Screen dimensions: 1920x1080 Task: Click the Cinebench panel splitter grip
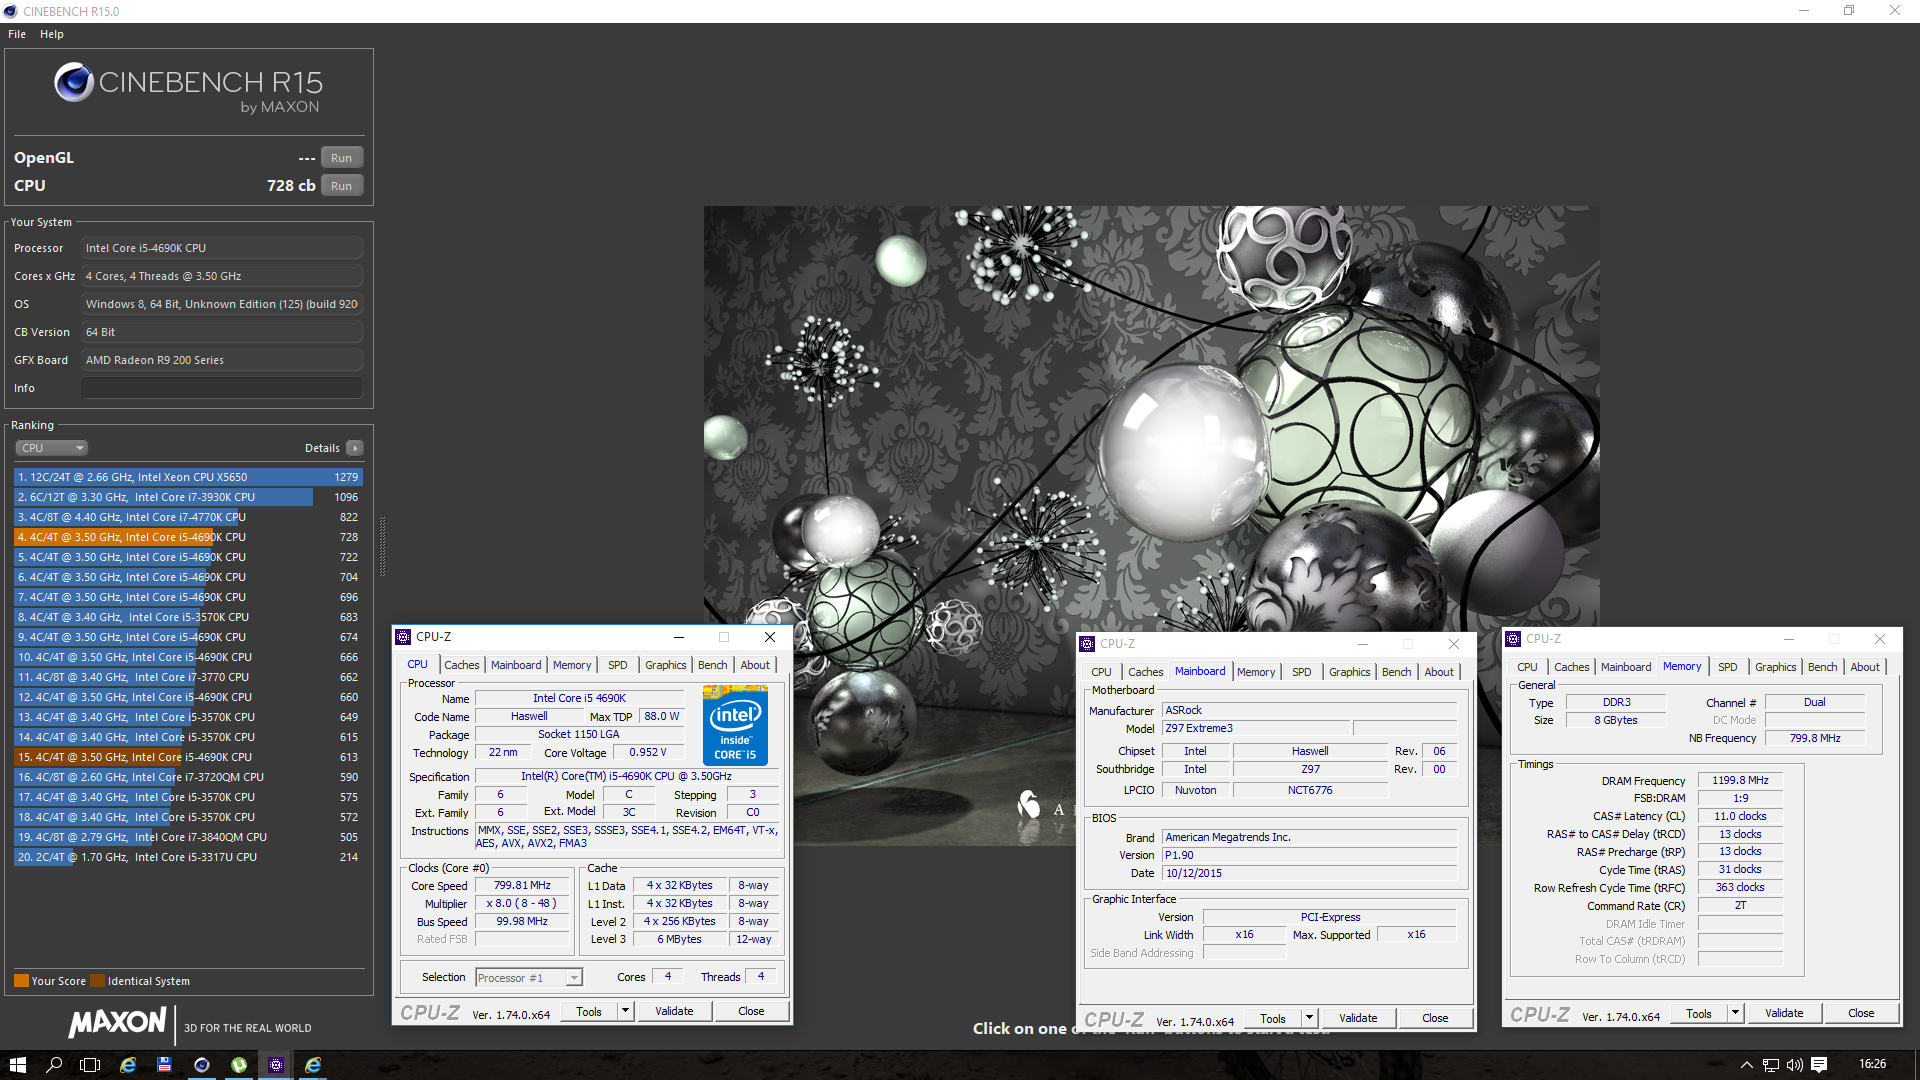point(381,547)
